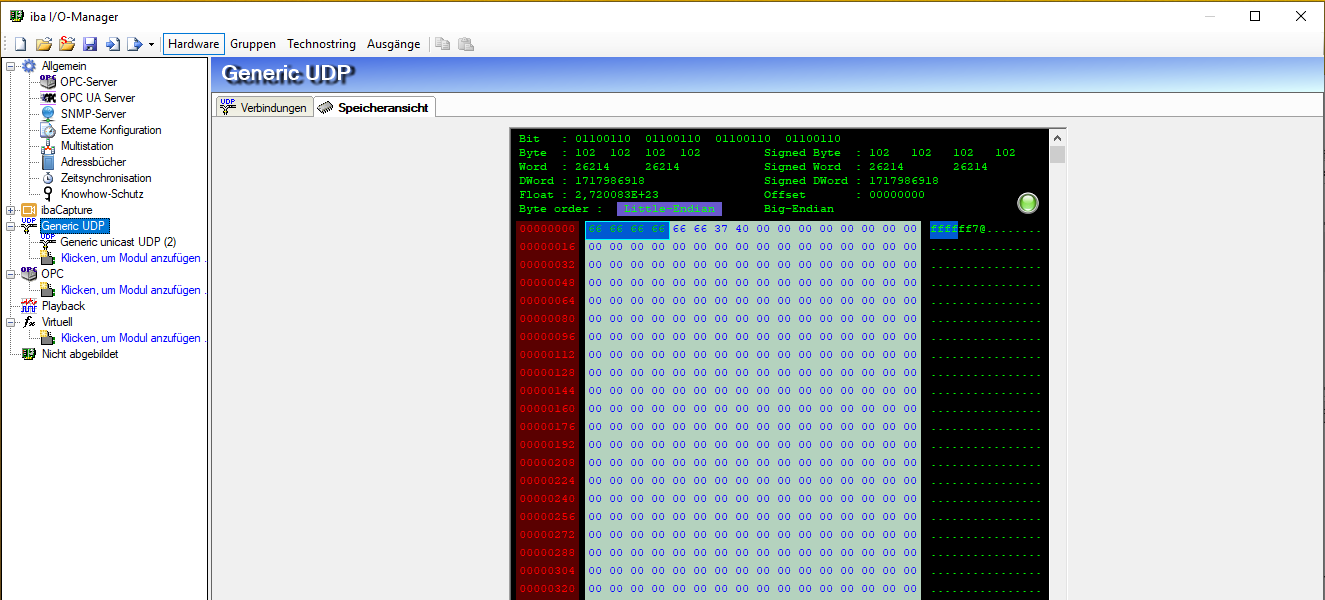Screen dimensions: 1325x600
Task: Switch to the Ausgänge view
Action: coord(394,44)
